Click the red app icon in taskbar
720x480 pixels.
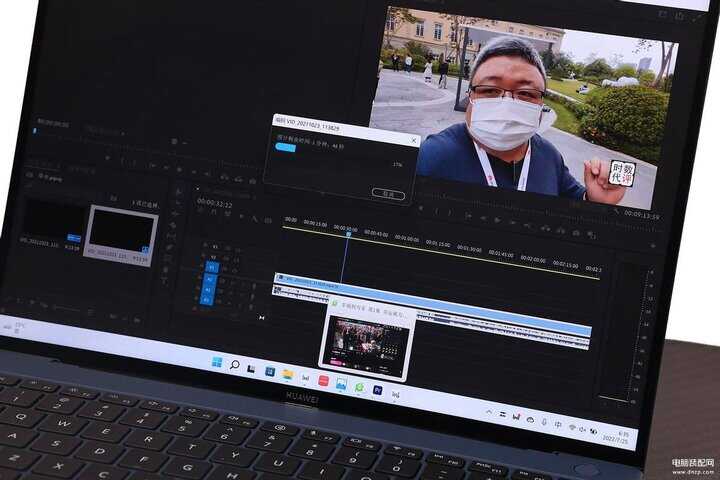point(323,381)
